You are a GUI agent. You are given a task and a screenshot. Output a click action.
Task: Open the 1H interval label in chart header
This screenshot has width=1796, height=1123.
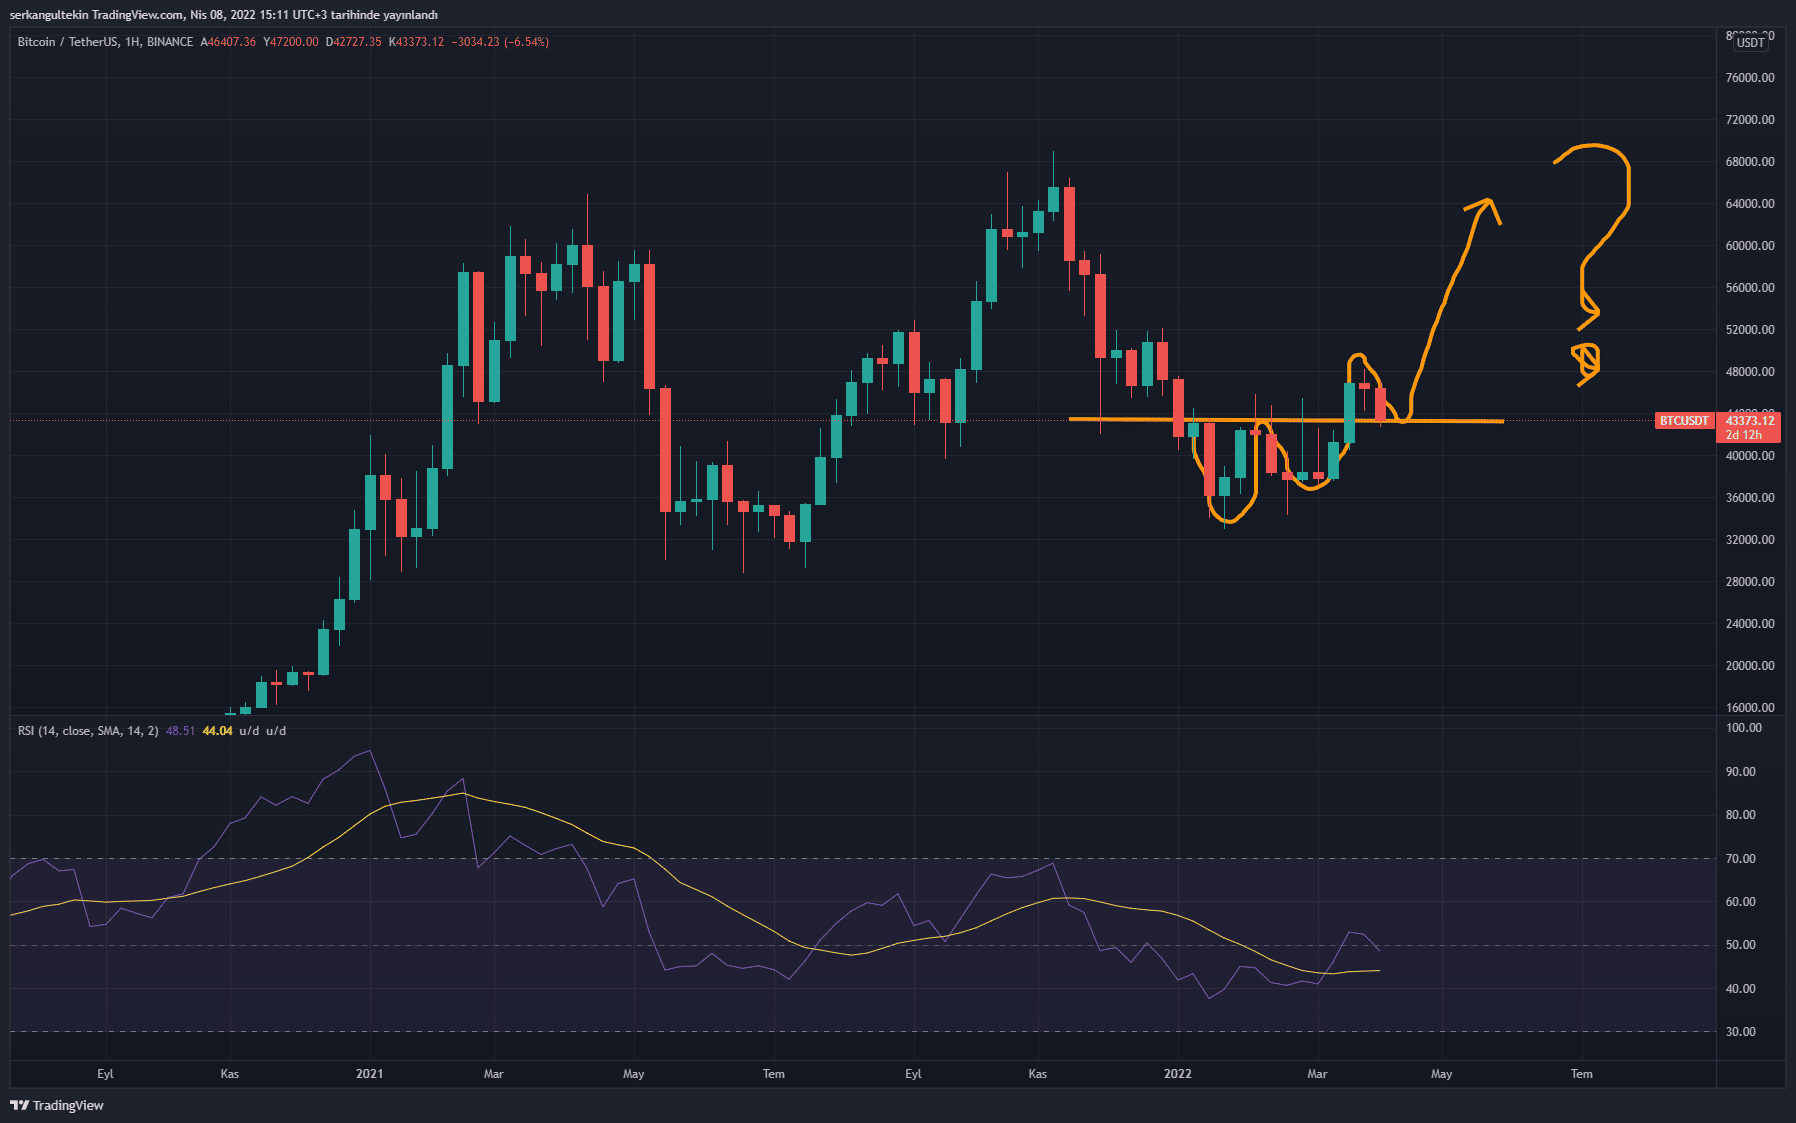coord(132,42)
